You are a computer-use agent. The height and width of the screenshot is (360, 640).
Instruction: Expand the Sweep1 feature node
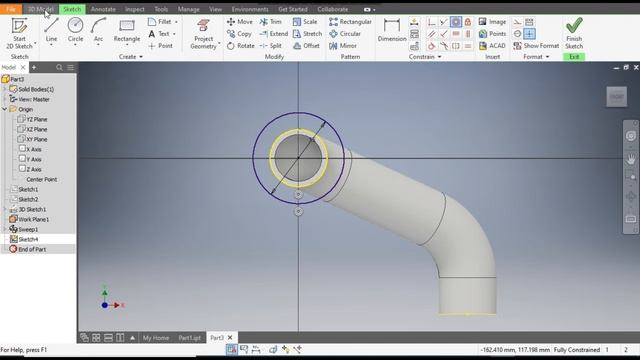click(x=4, y=229)
